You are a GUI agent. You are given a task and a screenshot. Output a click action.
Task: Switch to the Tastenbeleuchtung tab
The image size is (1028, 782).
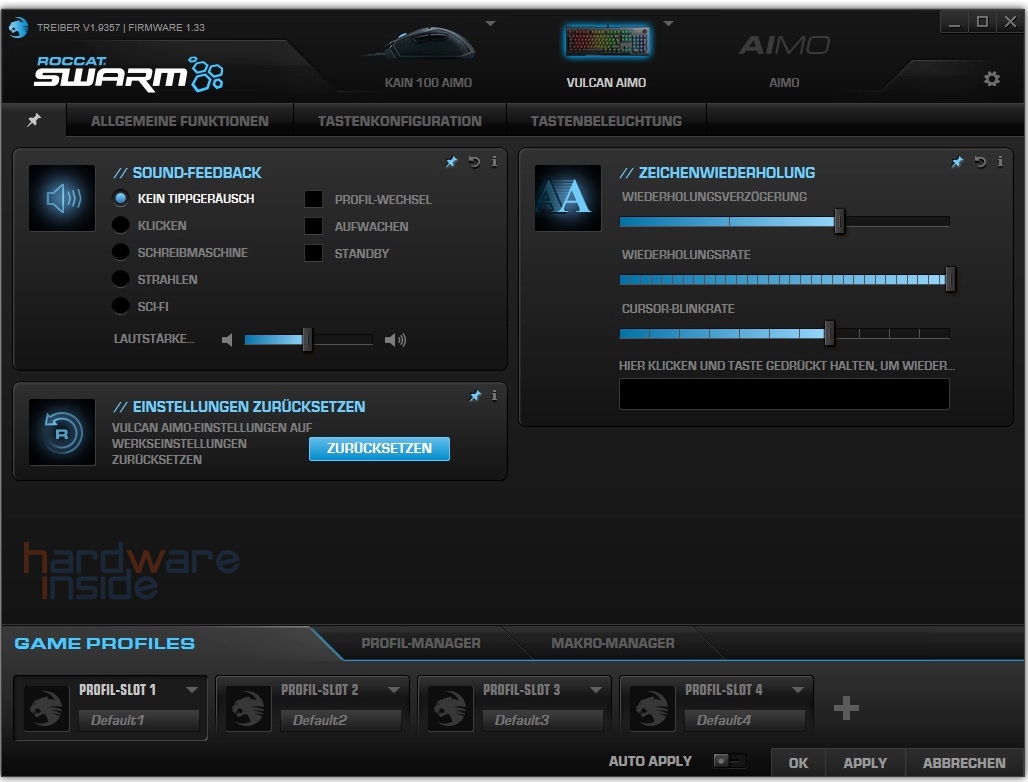(x=606, y=121)
